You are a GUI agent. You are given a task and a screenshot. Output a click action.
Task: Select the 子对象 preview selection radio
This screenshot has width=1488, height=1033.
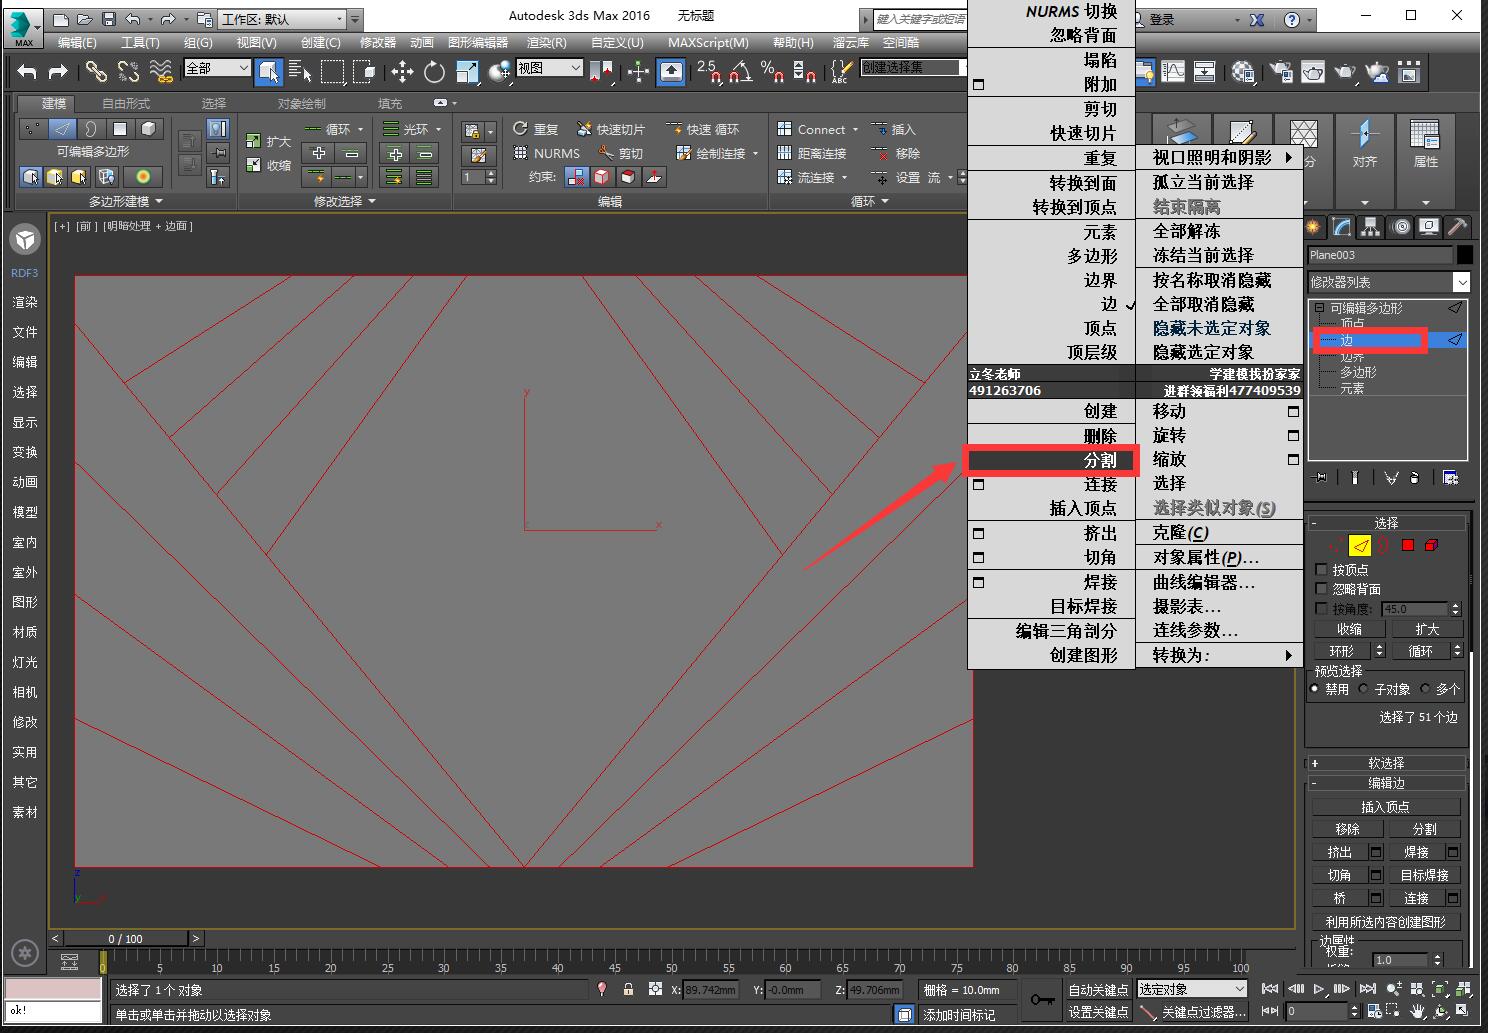tap(1363, 689)
